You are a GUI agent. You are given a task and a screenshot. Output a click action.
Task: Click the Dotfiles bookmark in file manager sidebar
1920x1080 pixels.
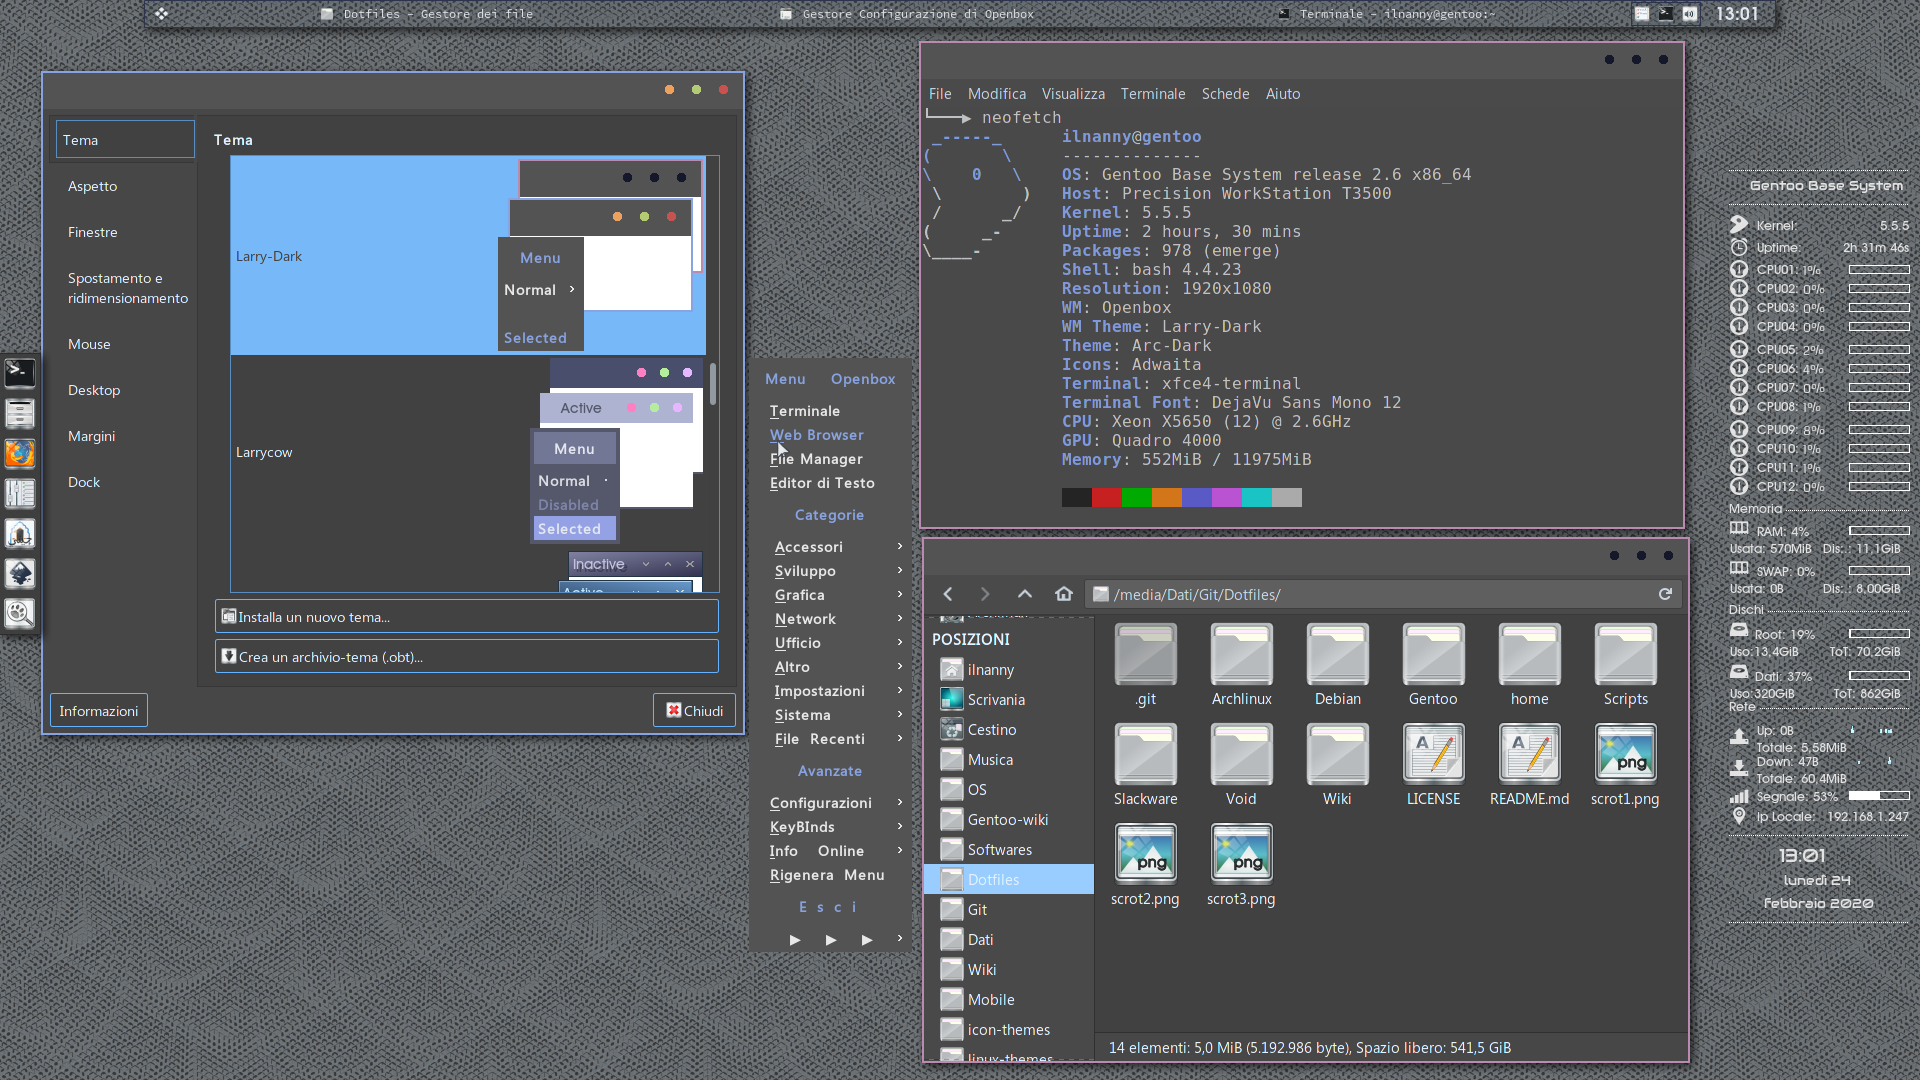(994, 880)
